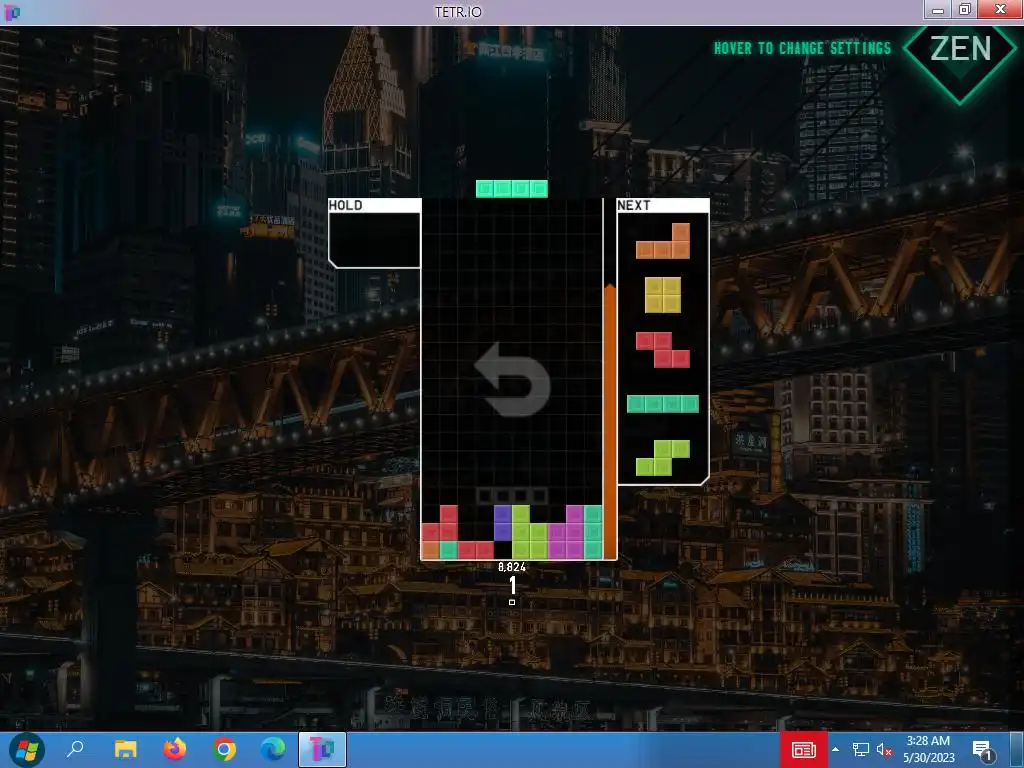Select the orange L piece in NEXT queue
The width and height of the screenshot is (1024, 768).
pos(663,241)
